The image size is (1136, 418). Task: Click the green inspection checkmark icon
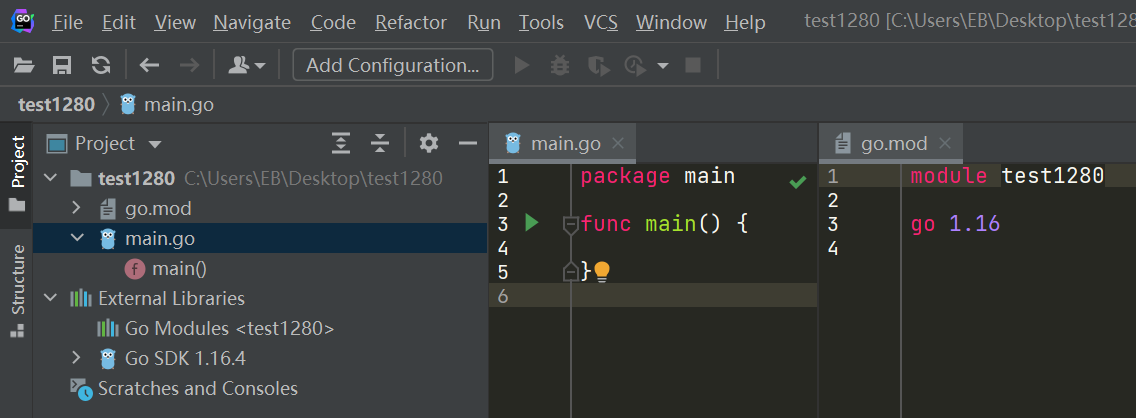click(x=798, y=182)
